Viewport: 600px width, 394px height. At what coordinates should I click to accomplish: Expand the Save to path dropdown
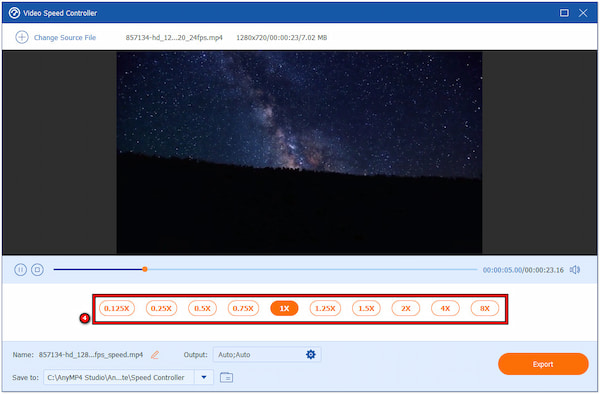click(204, 378)
